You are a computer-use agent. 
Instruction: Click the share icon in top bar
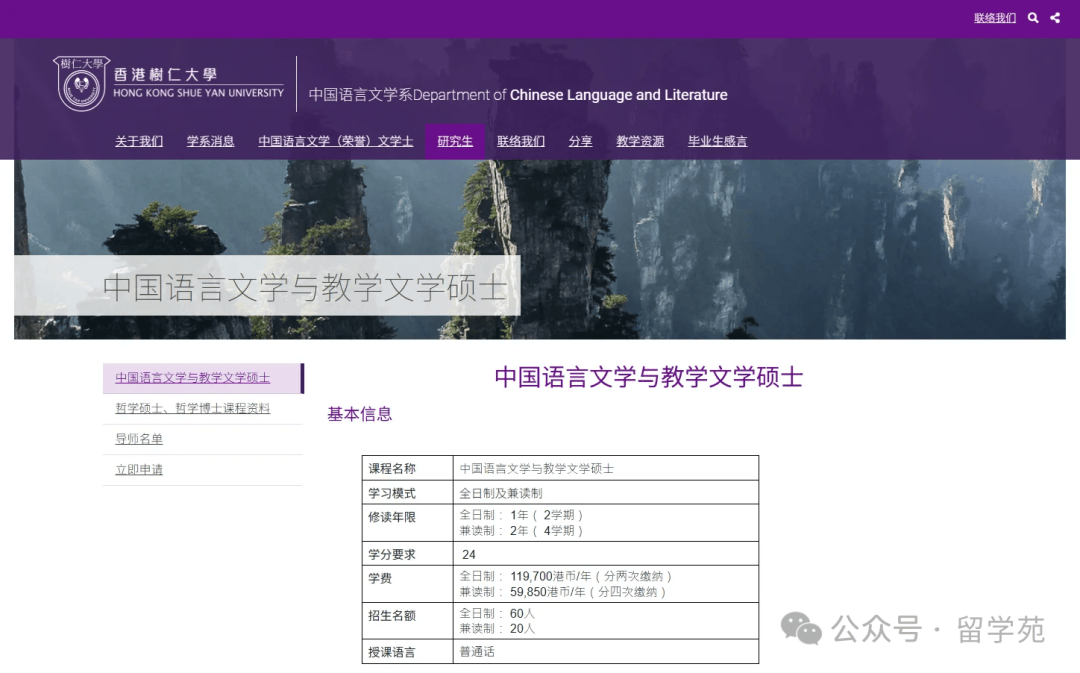(1055, 18)
